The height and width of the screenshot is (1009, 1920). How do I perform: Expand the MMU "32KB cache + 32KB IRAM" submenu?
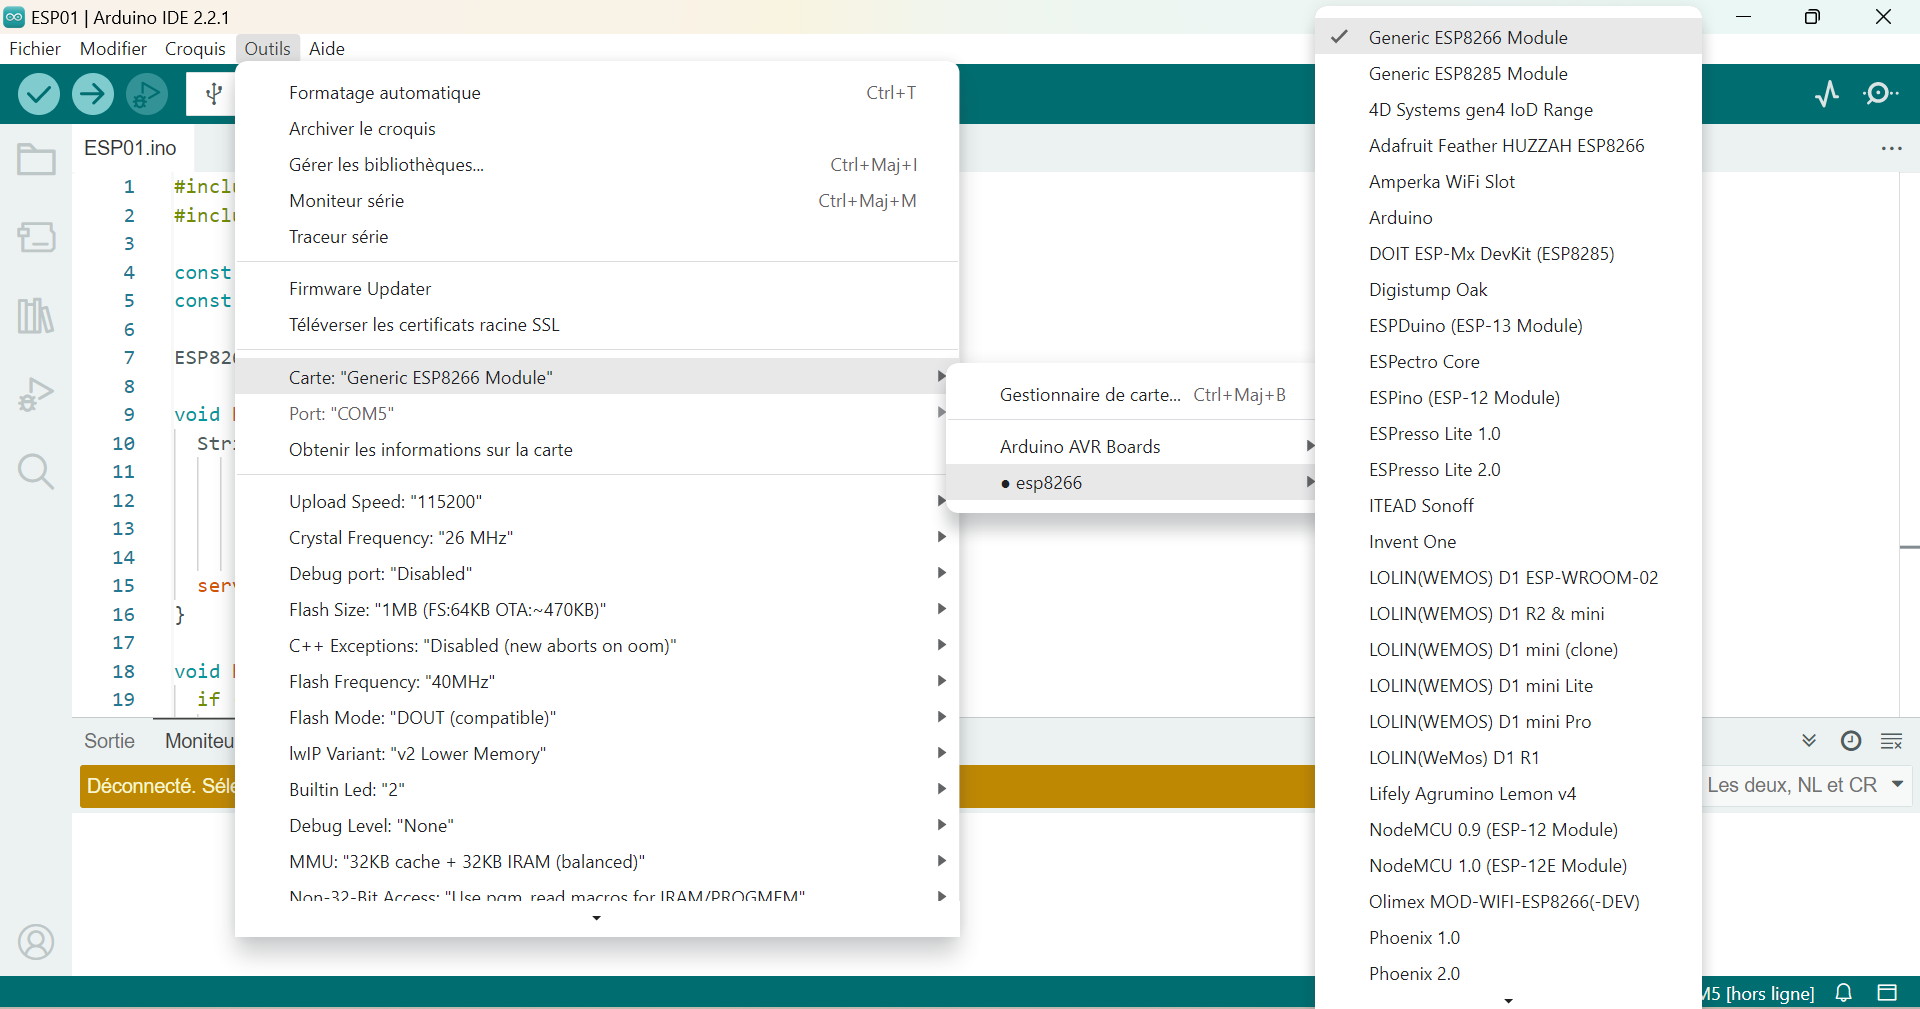pyautogui.click(x=597, y=862)
